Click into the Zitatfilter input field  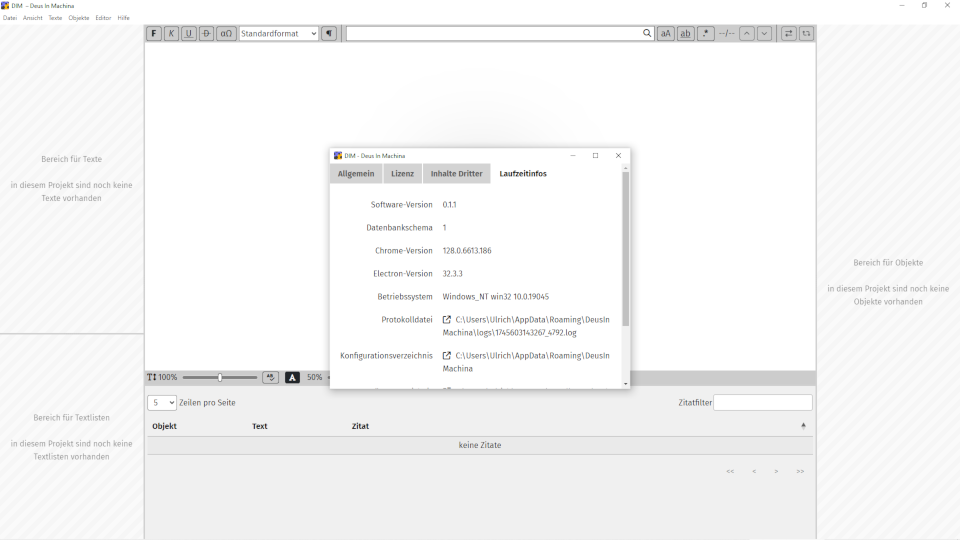point(762,402)
